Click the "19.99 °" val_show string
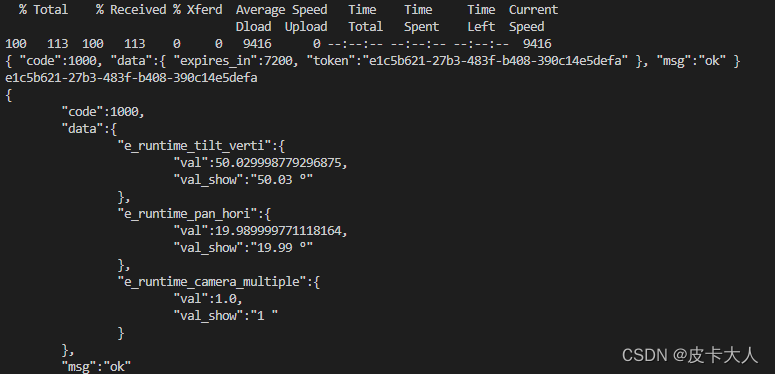775x374 pixels. (x=282, y=248)
